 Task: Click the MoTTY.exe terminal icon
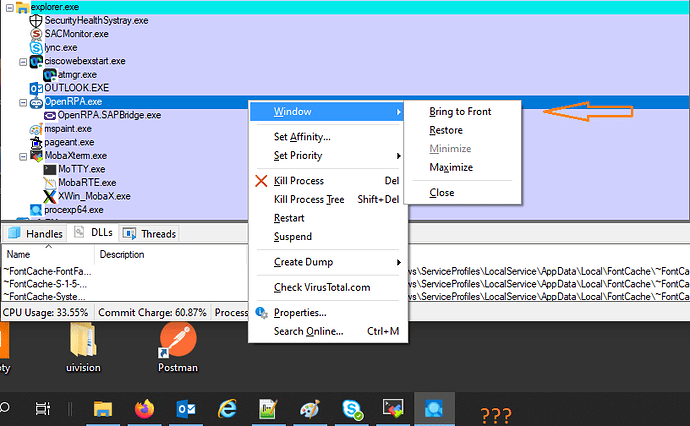(x=50, y=169)
